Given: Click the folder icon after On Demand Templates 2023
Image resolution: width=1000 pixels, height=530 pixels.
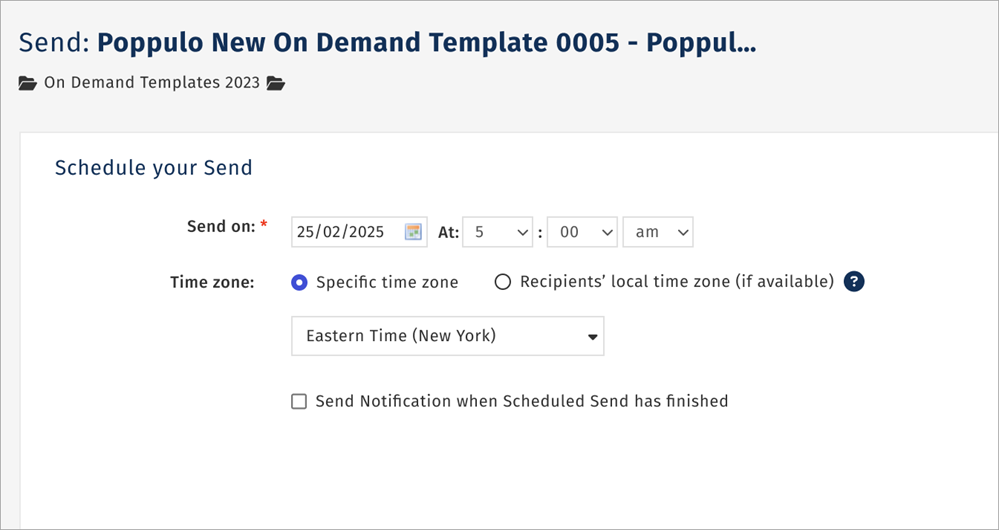Looking at the screenshot, I should click(276, 83).
